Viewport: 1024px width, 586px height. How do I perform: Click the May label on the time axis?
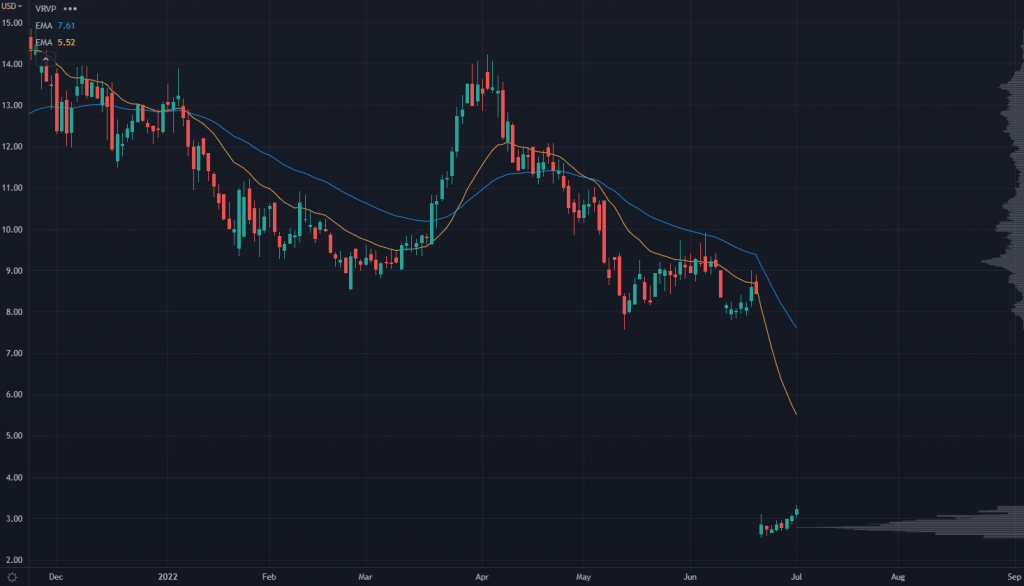pyautogui.click(x=583, y=577)
